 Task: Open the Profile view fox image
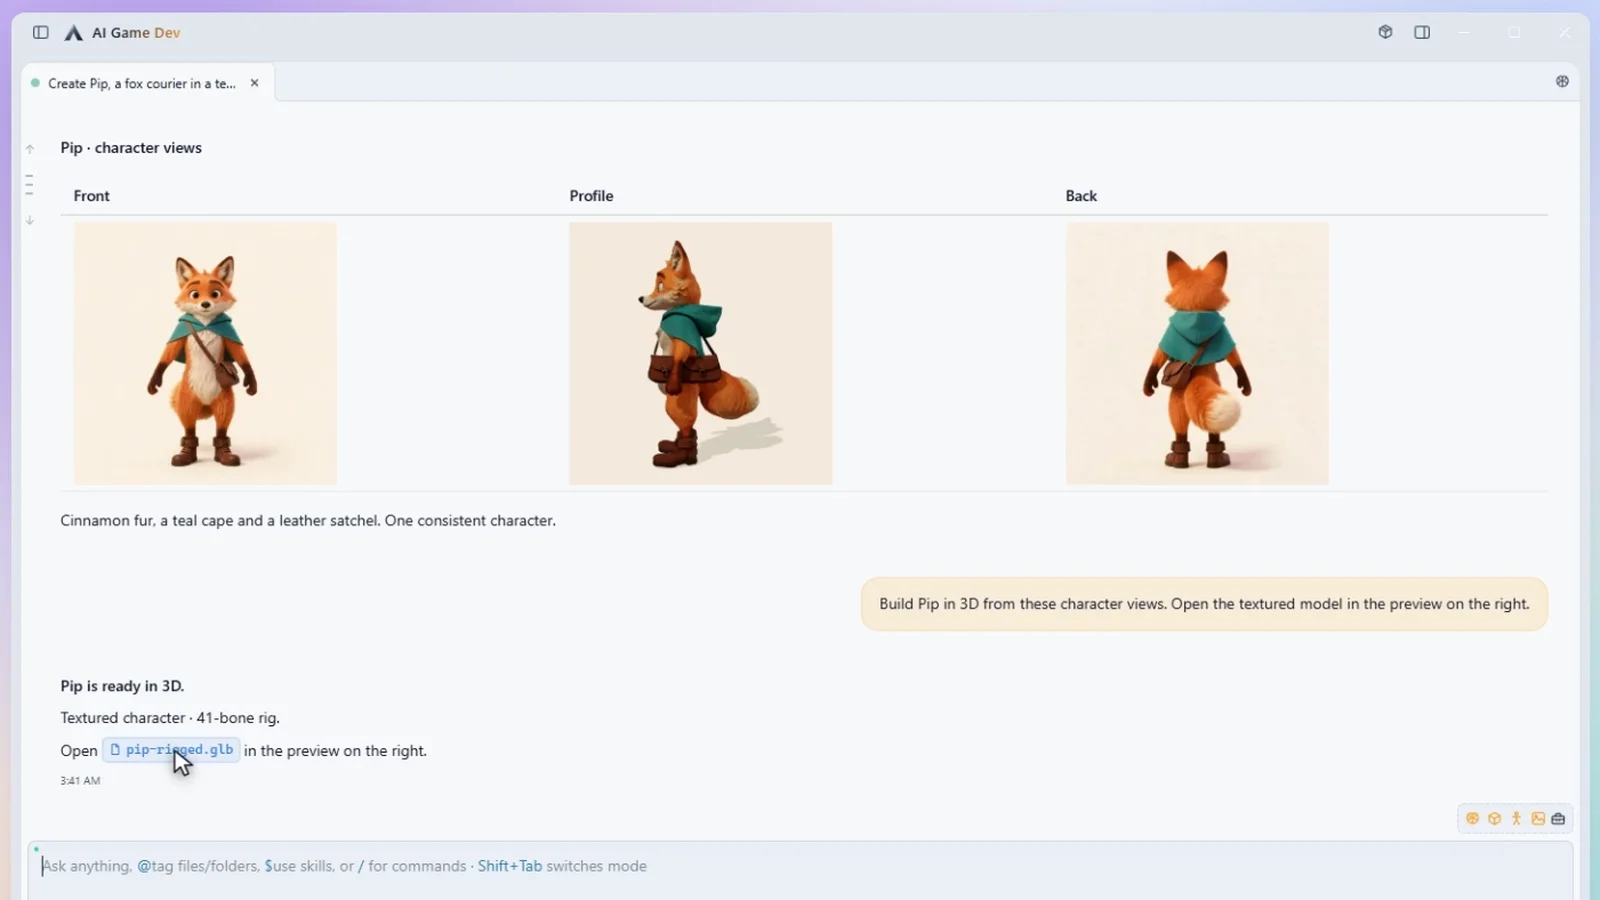[700, 354]
